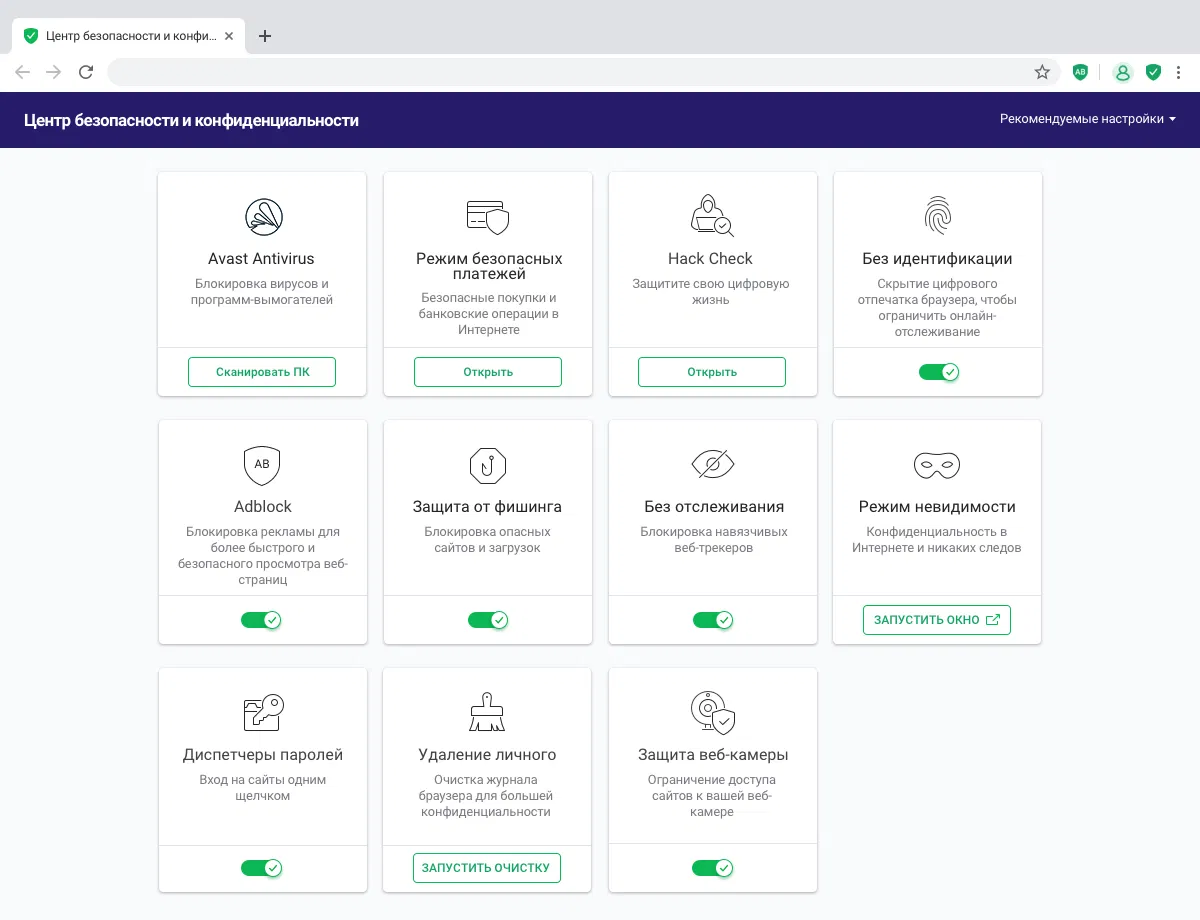Click the green shield security icon in toolbar

pos(1153,72)
